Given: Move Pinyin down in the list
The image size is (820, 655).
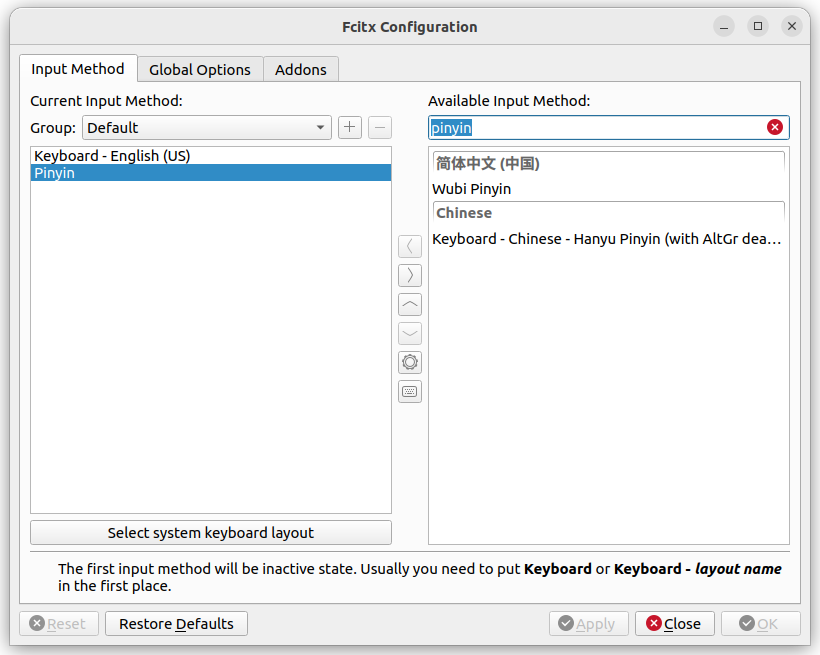Looking at the screenshot, I should point(409,333).
